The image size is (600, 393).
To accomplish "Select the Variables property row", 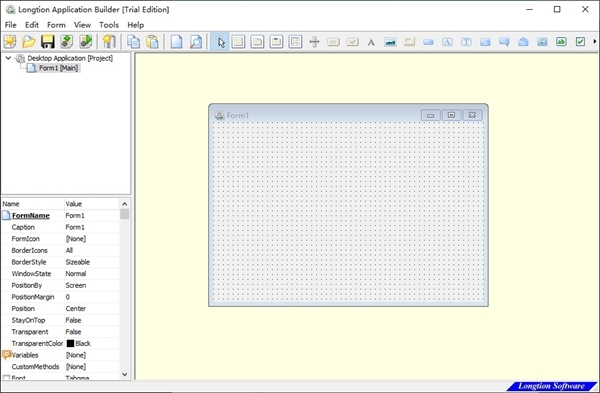I will point(60,355).
